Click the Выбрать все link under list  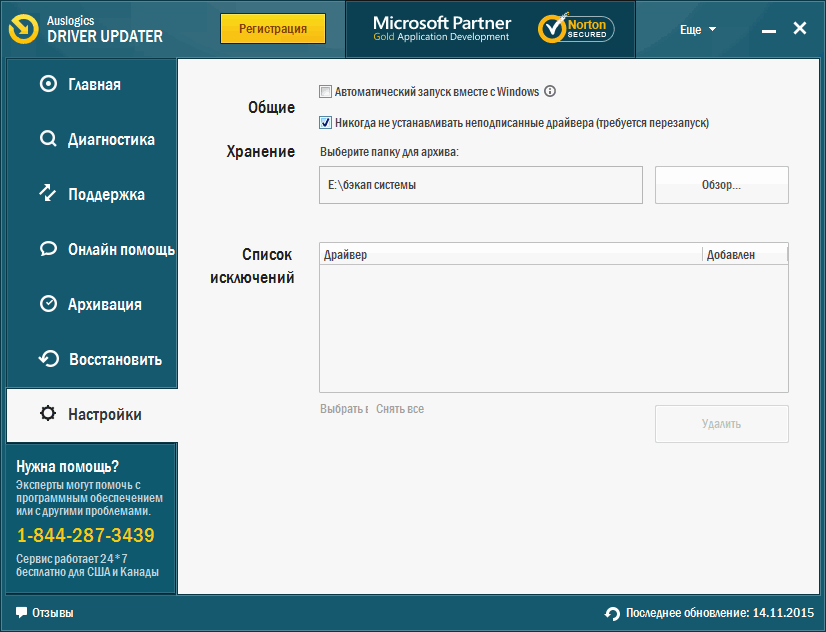pos(344,409)
